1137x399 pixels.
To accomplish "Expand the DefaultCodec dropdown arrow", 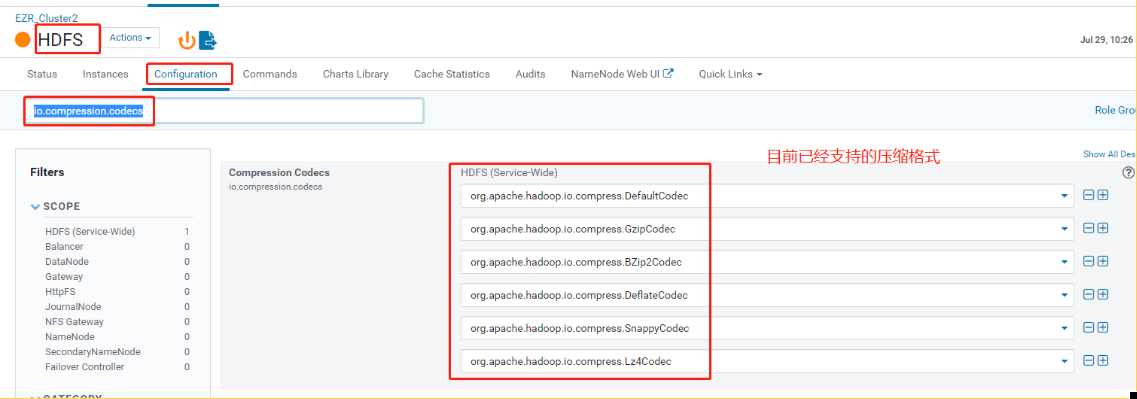I will 1064,196.
